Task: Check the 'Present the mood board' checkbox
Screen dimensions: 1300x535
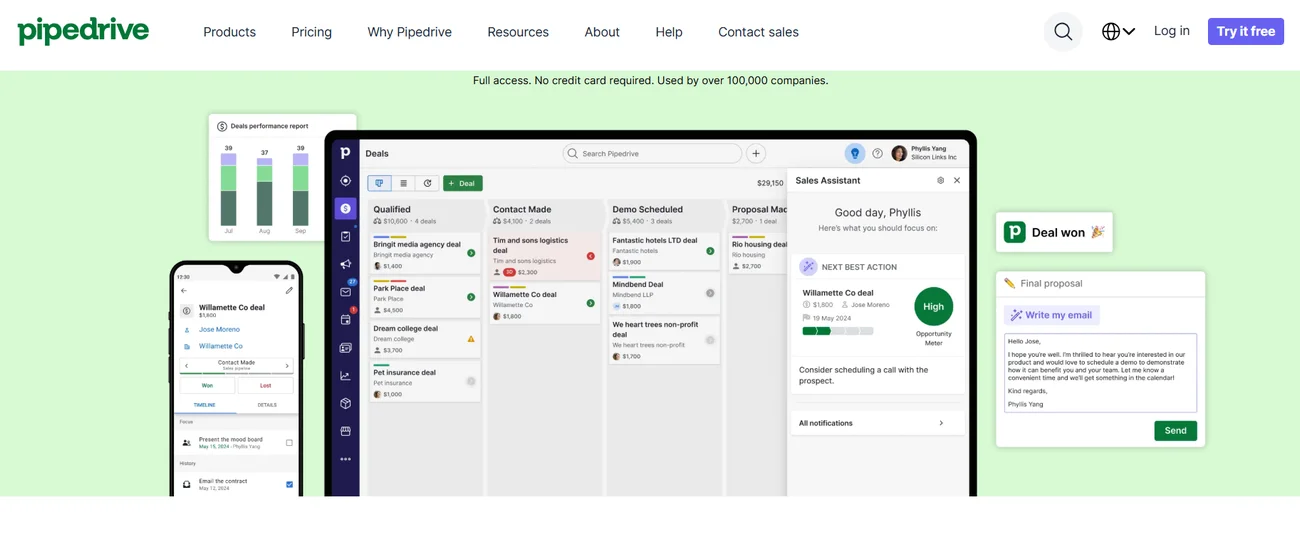Action: 289,442
